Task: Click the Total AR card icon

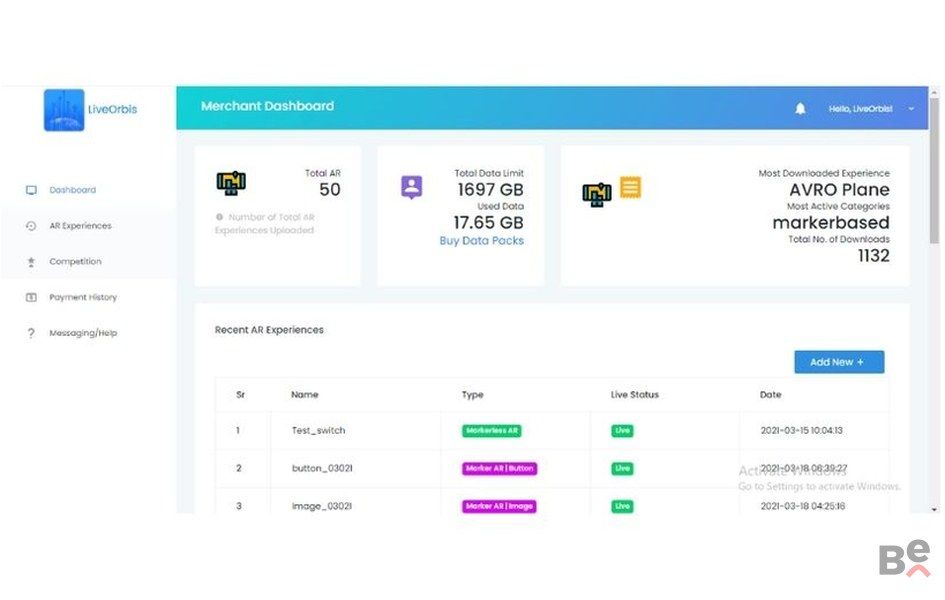Action: click(231, 183)
